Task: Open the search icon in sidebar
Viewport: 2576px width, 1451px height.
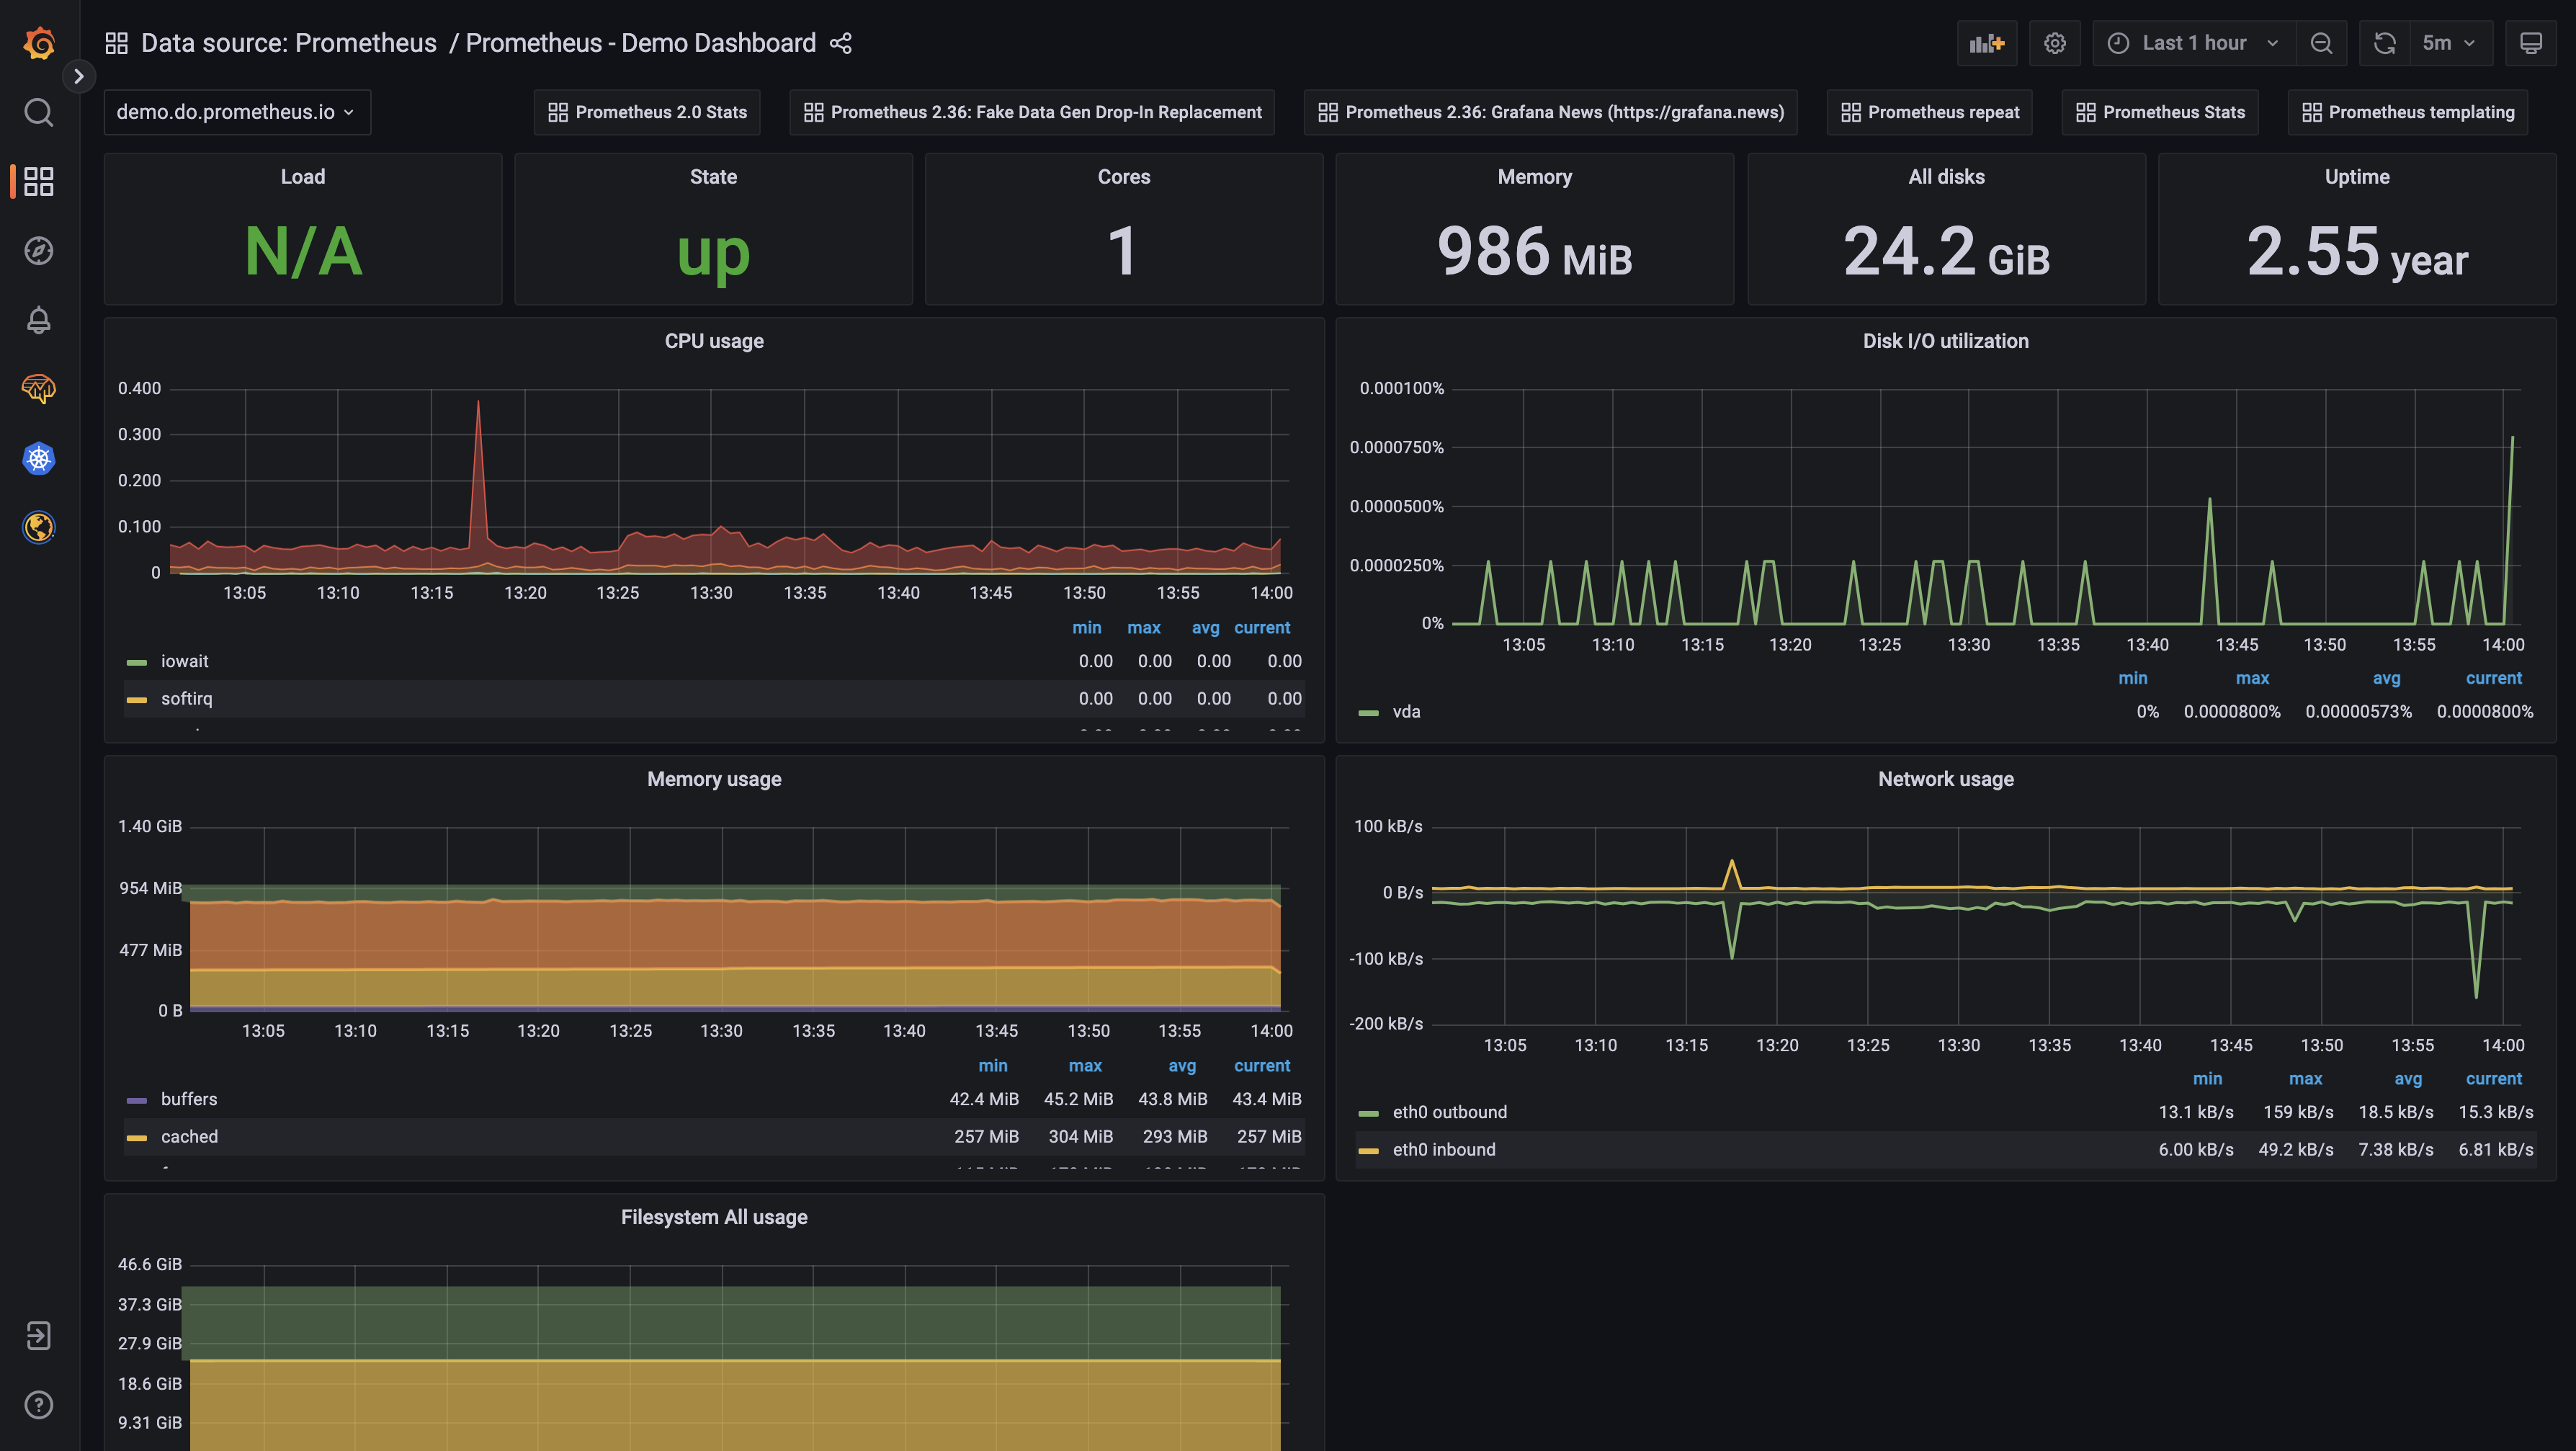Action: pos(38,112)
